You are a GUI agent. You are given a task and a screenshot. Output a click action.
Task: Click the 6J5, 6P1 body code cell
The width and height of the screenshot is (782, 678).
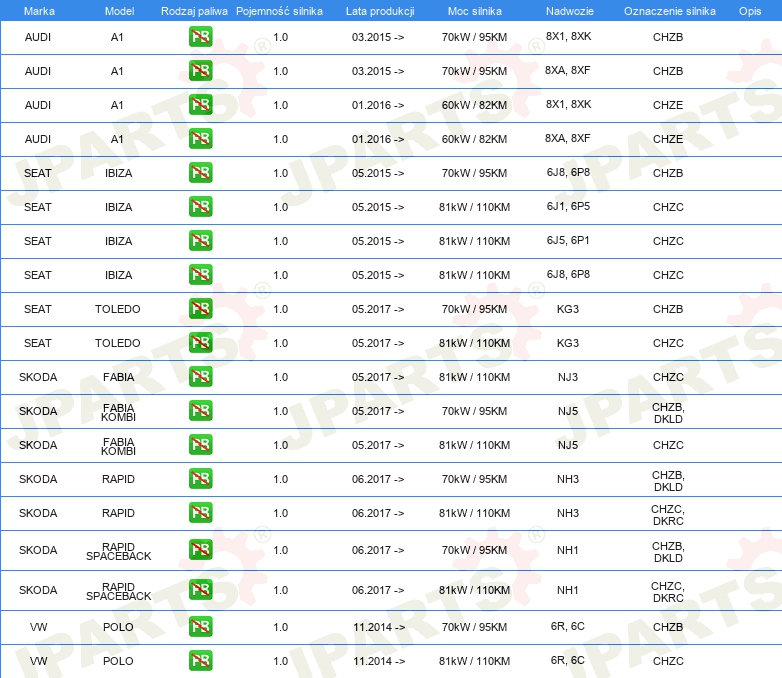point(568,241)
